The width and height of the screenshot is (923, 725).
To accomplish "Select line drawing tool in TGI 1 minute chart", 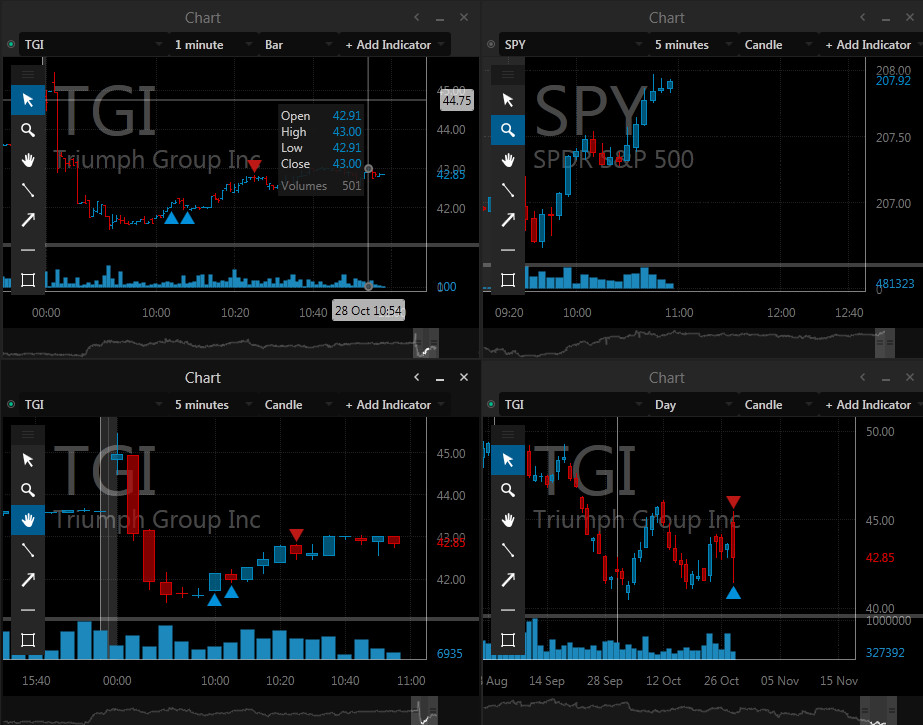I will pyautogui.click(x=28, y=190).
